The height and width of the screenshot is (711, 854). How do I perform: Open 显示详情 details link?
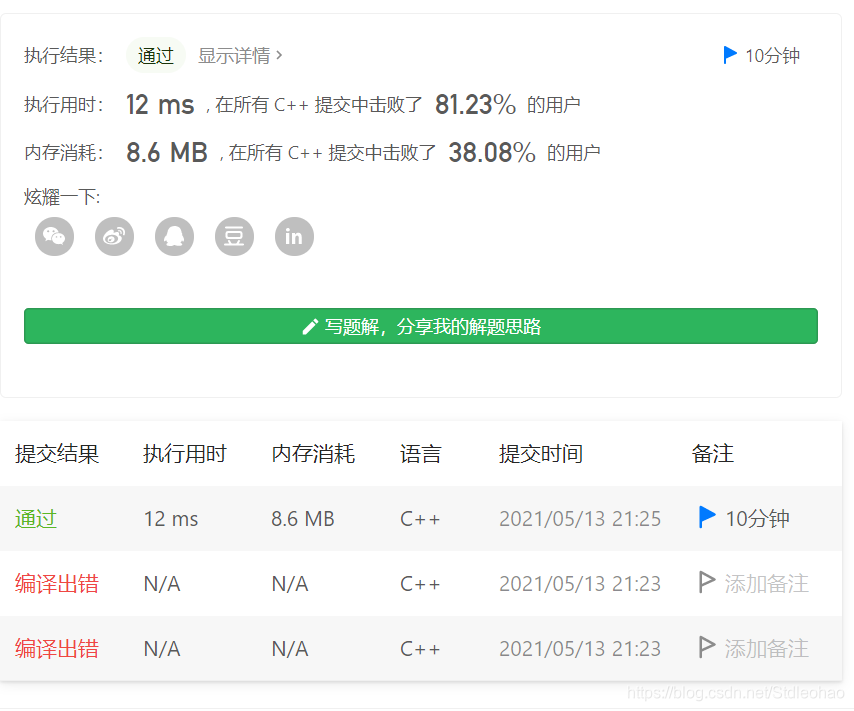[x=234, y=56]
